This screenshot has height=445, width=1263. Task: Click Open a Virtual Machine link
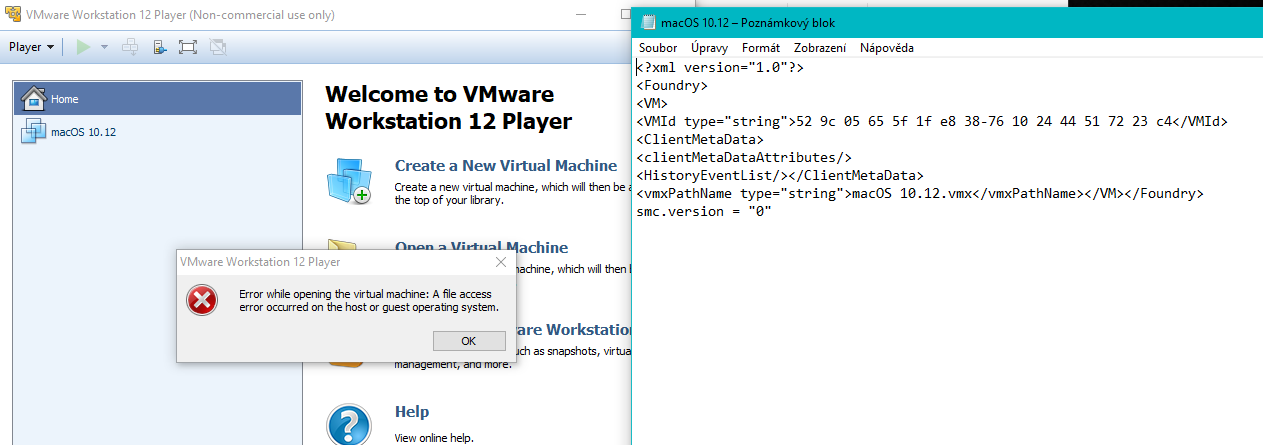pyautogui.click(x=481, y=247)
